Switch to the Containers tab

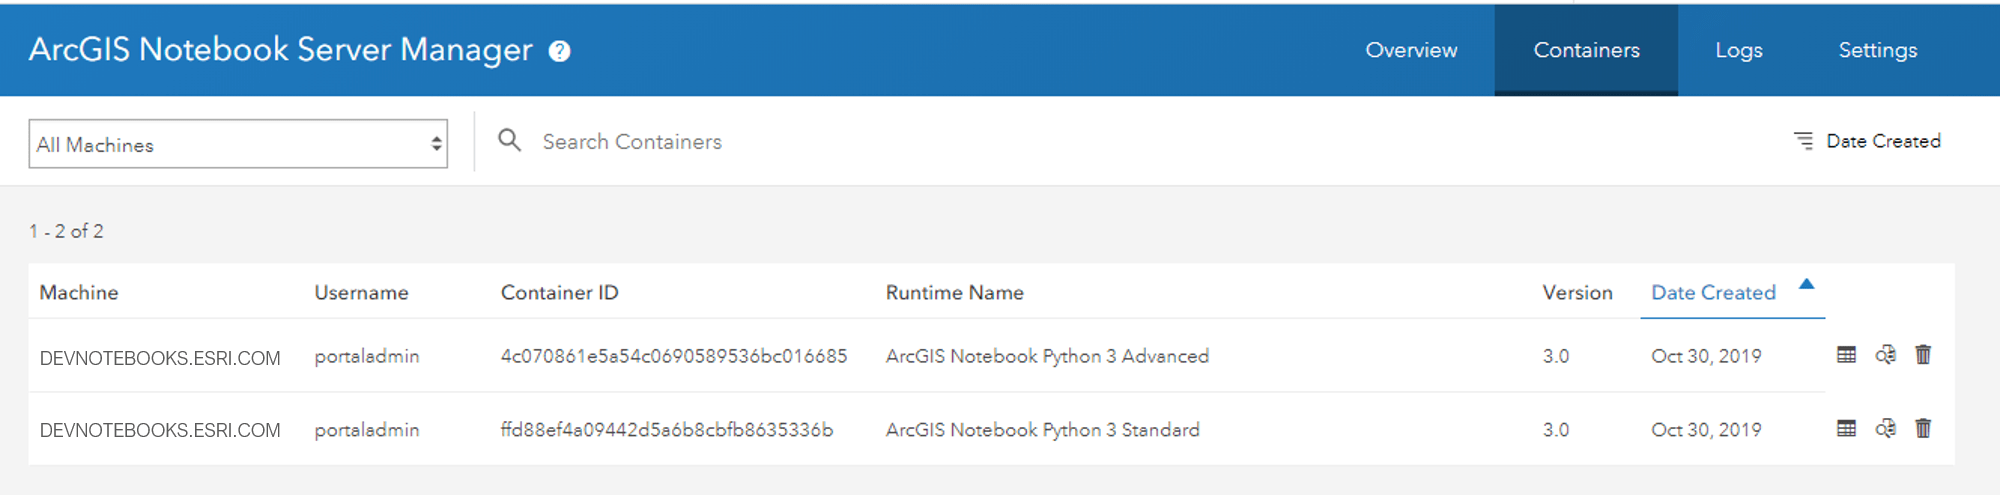[1586, 50]
